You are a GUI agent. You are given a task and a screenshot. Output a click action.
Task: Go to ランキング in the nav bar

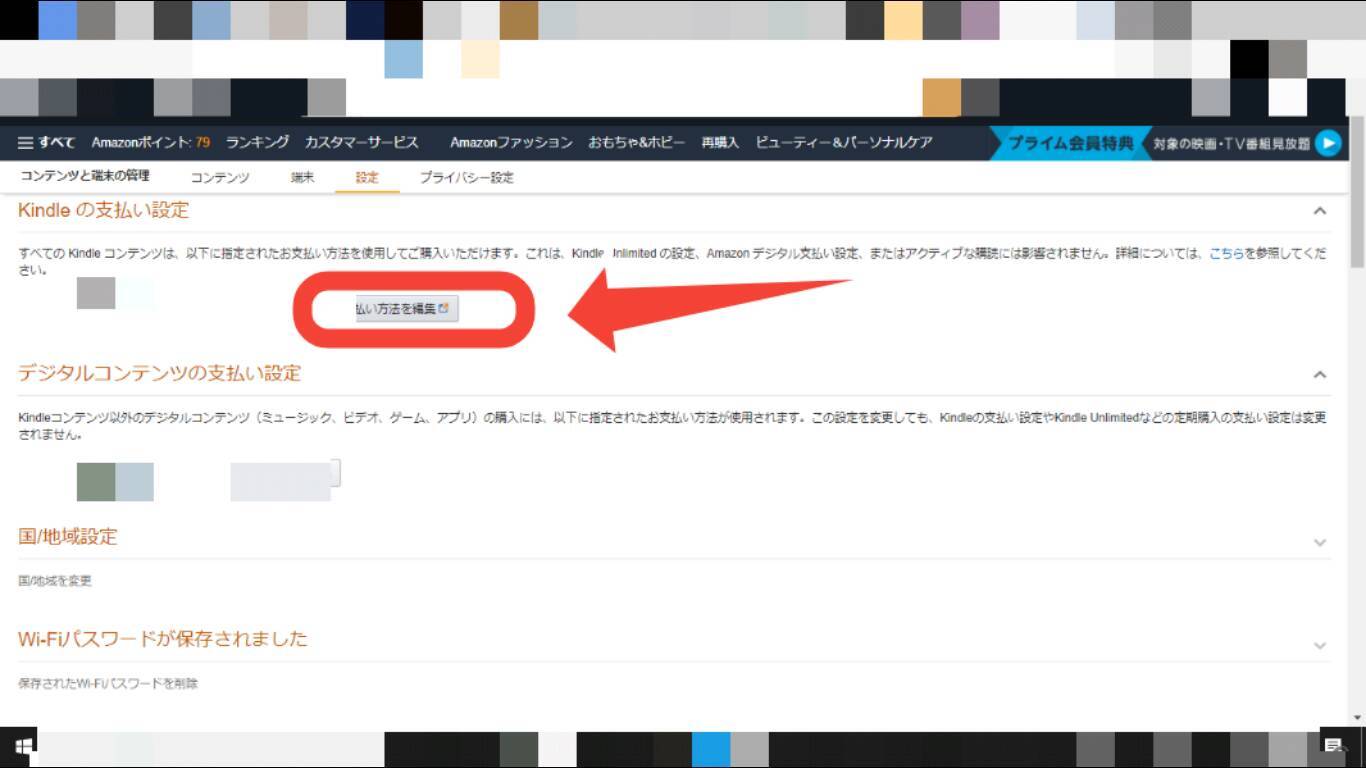[257, 143]
